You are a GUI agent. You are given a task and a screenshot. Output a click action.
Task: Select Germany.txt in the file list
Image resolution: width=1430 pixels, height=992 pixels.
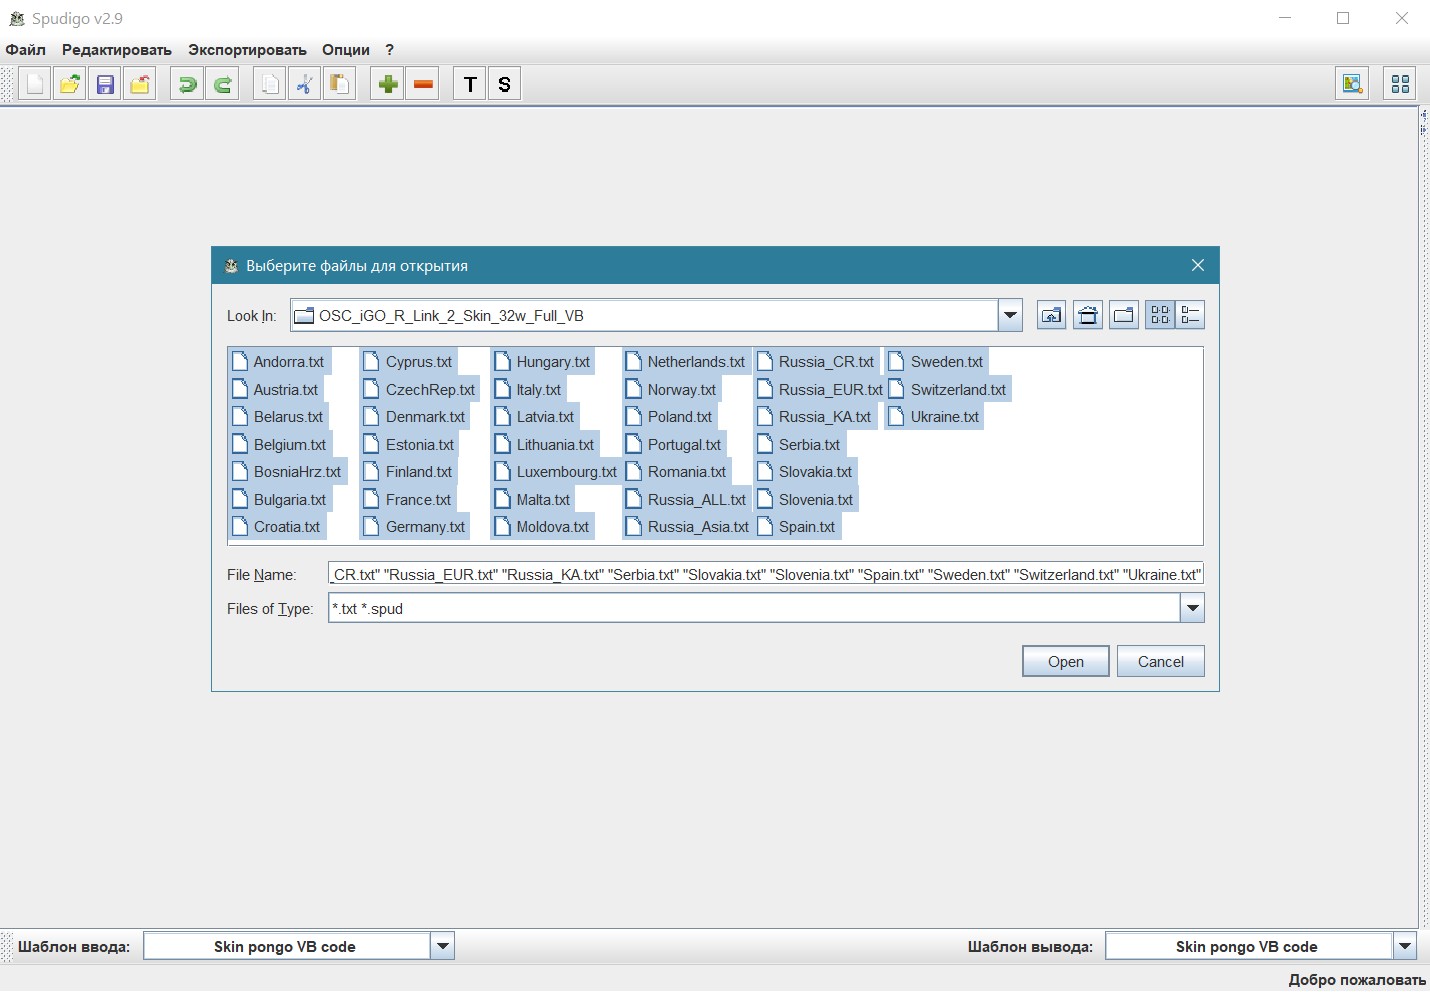(x=415, y=527)
